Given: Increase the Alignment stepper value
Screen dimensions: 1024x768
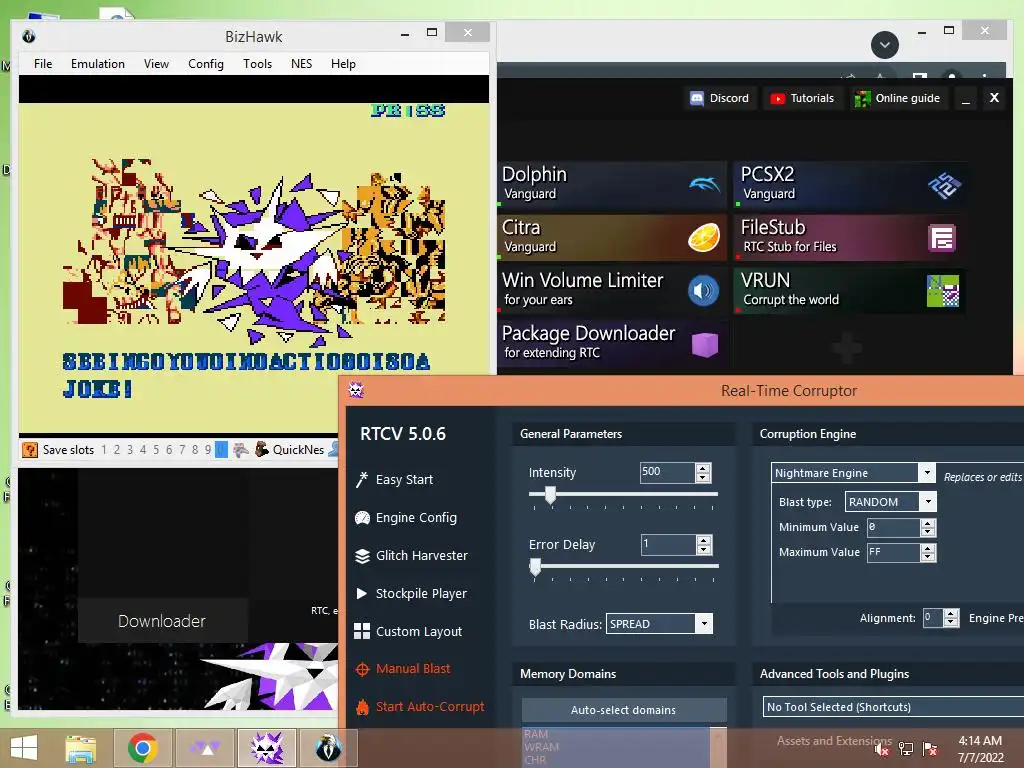Looking at the screenshot, I should tap(952, 613).
